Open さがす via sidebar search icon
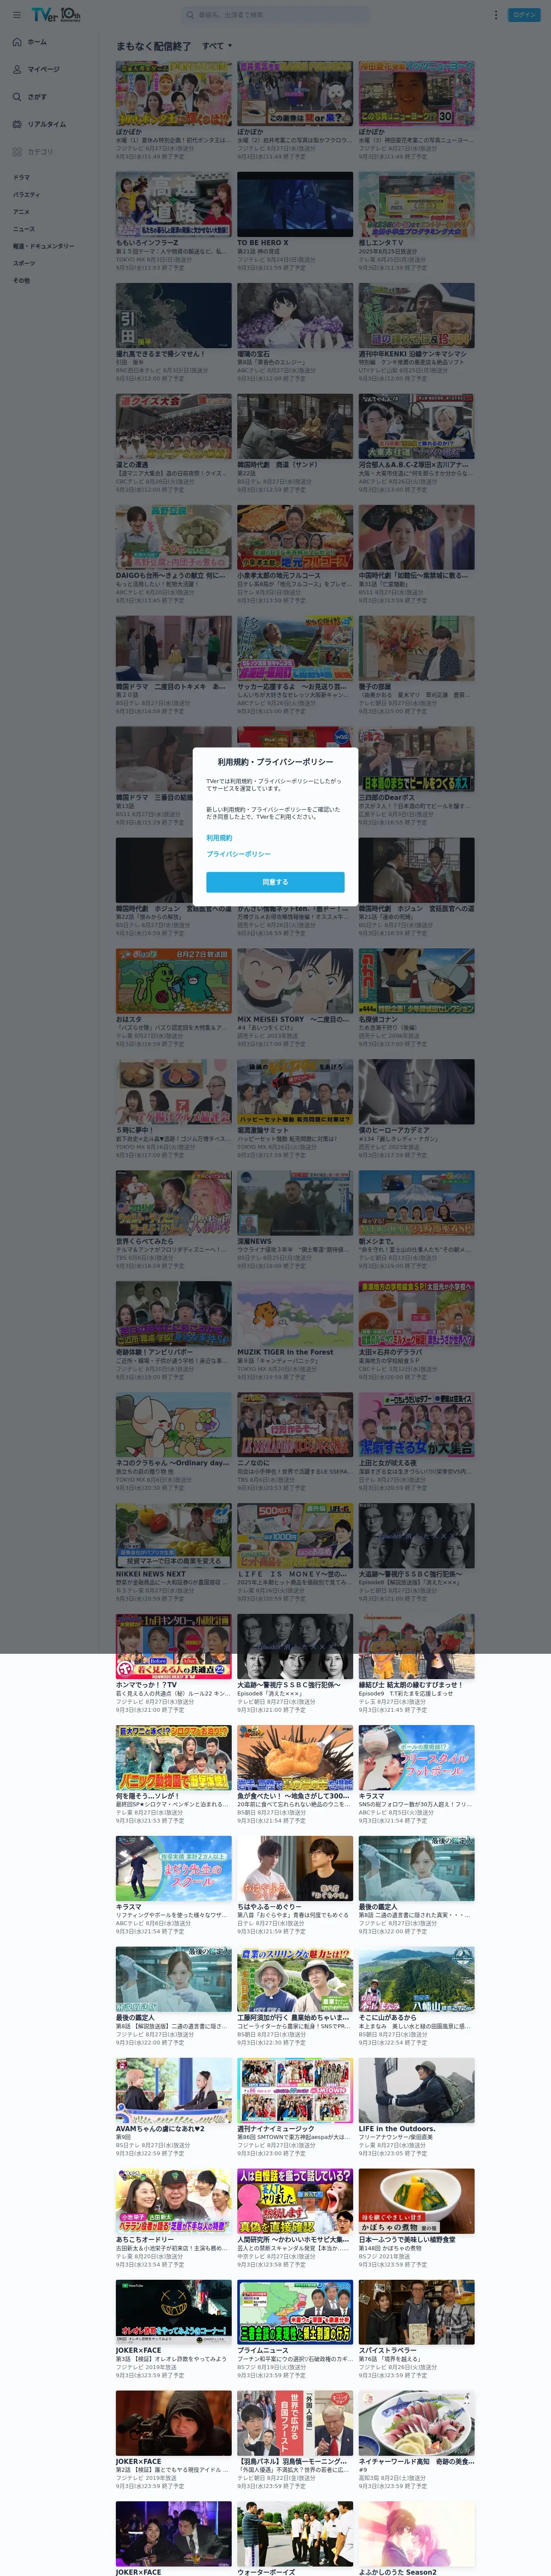551x2576 pixels. (x=17, y=97)
